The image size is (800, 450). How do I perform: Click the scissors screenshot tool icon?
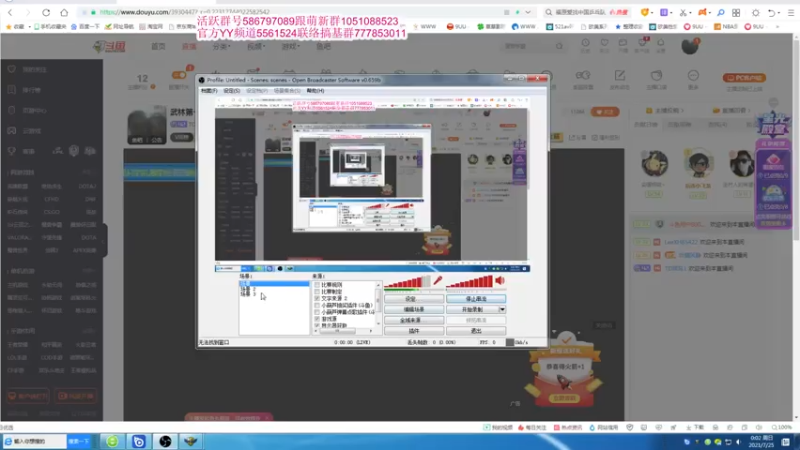pos(683,12)
